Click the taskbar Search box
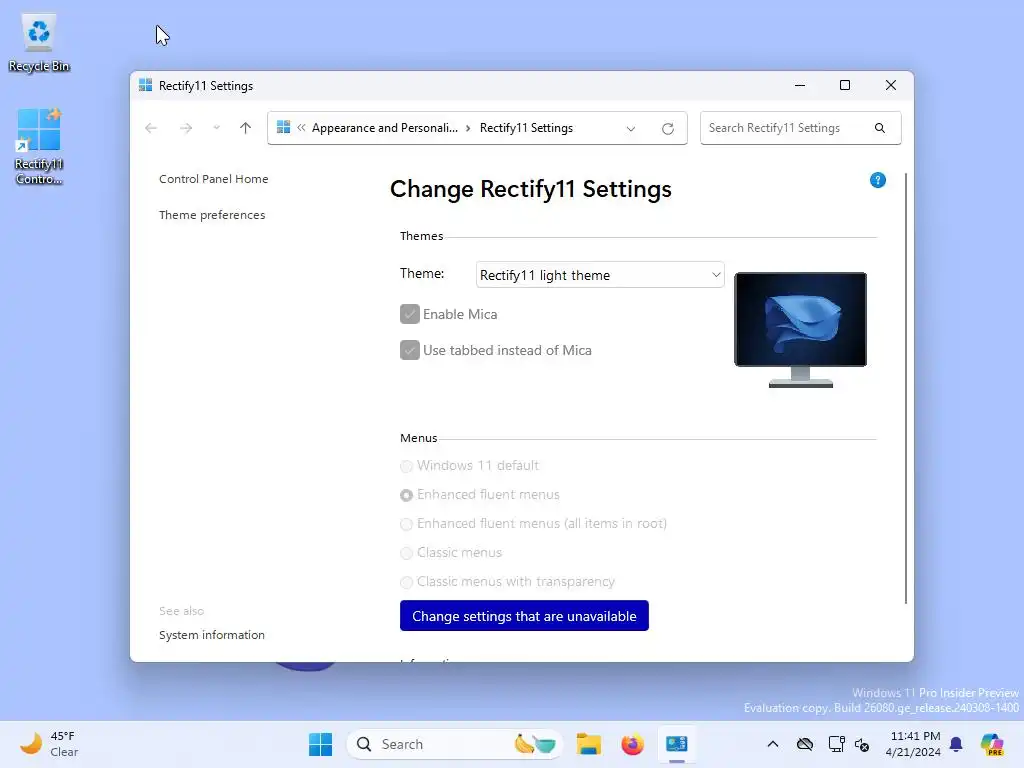This screenshot has height=768, width=1024. (455, 744)
